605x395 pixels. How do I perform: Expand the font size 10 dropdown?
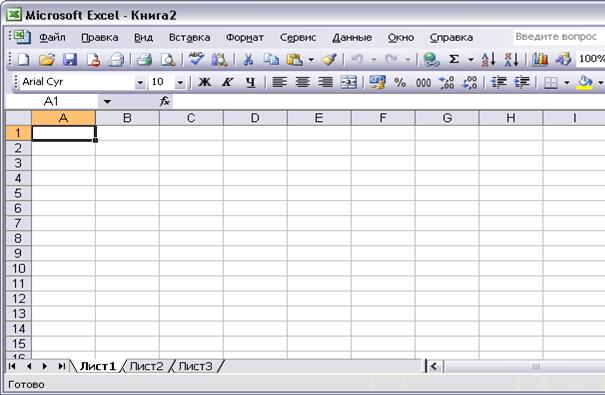[180, 82]
